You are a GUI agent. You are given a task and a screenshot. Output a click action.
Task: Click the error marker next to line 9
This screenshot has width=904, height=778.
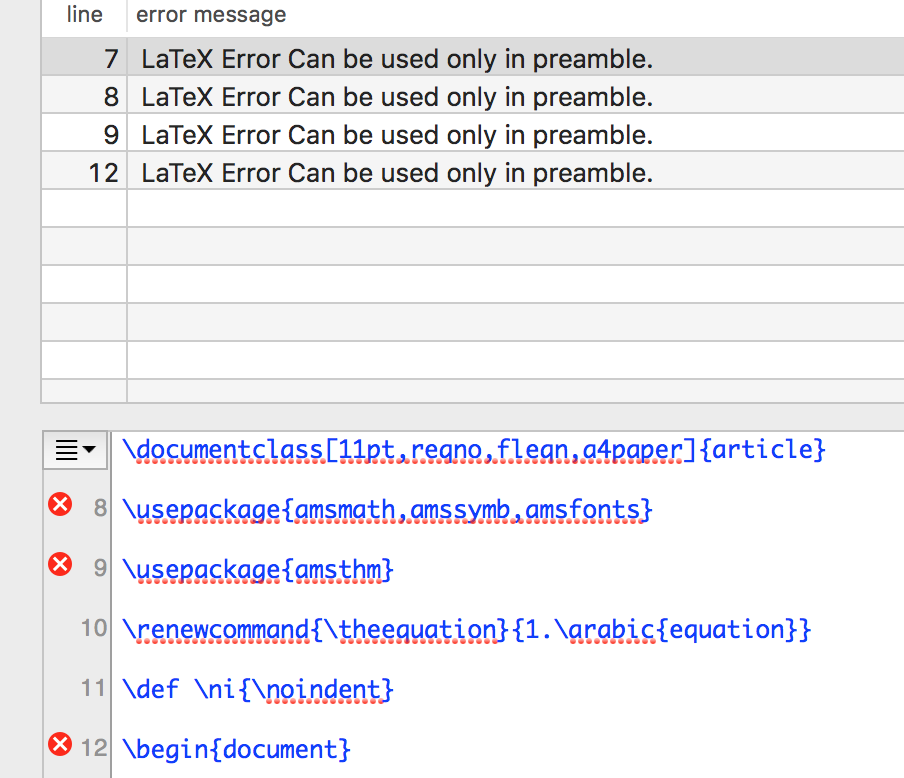(60, 565)
